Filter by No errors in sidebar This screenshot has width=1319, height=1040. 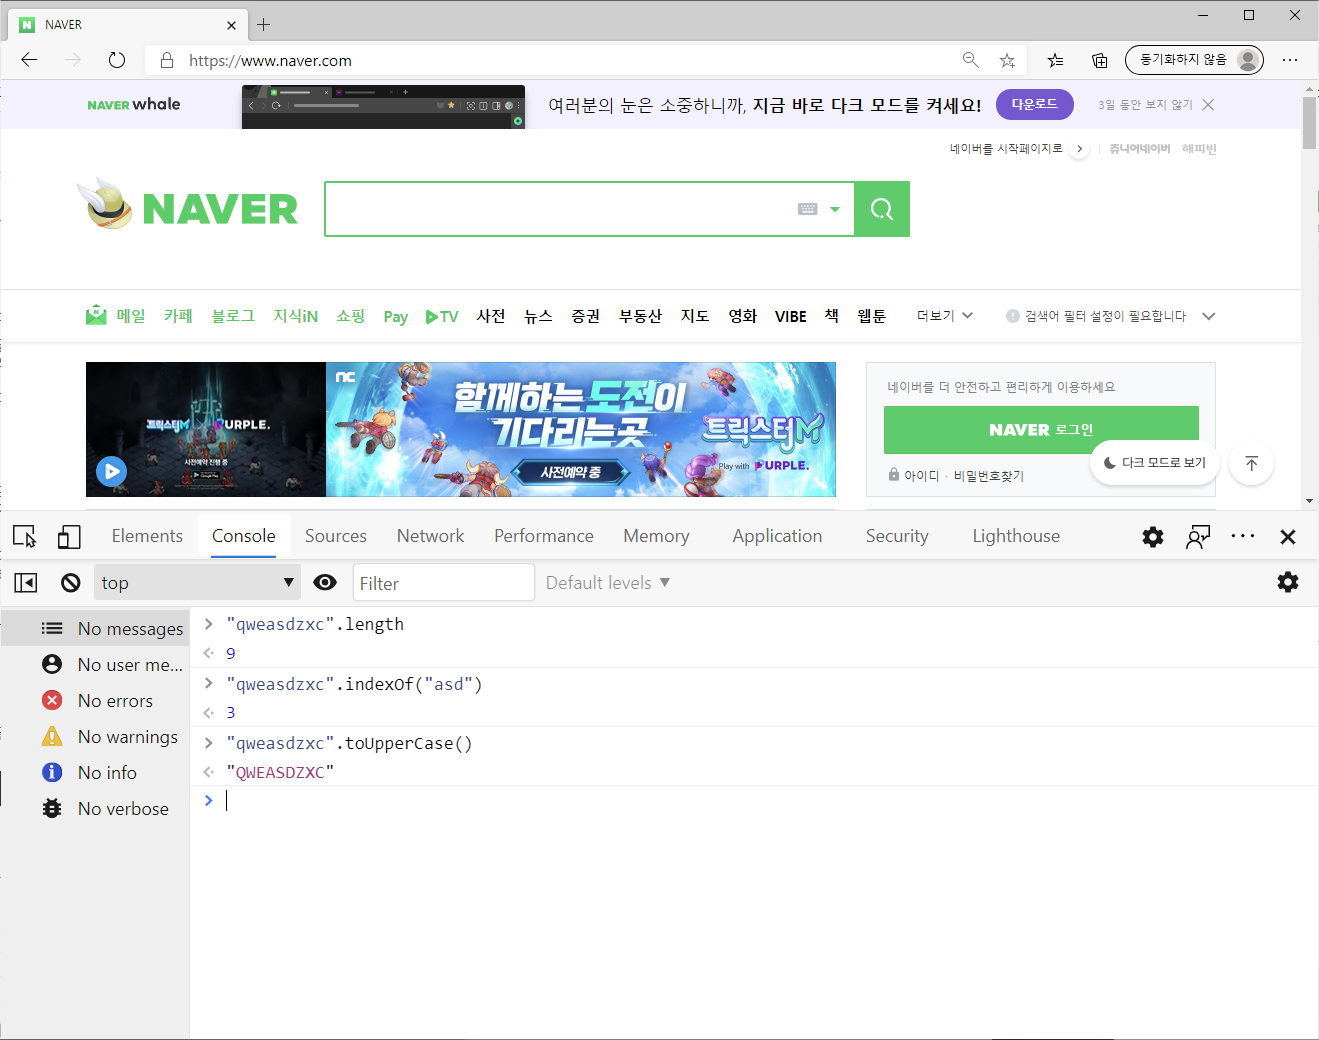click(95, 700)
